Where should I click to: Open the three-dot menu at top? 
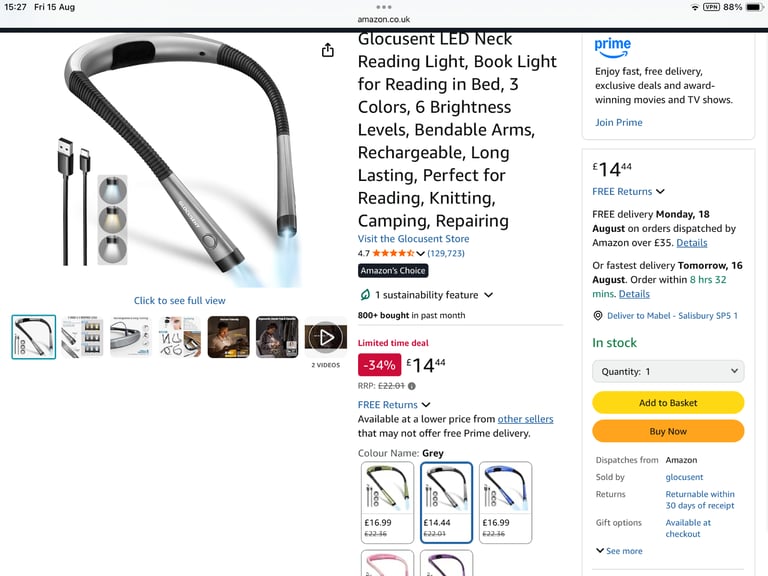[x=384, y=7]
